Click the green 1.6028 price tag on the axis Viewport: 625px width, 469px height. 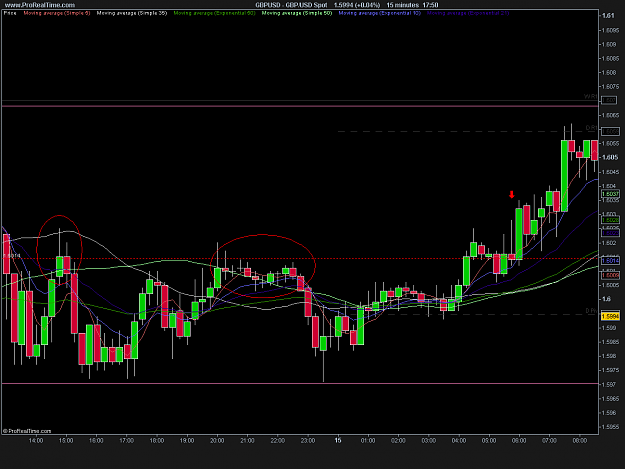(610, 220)
